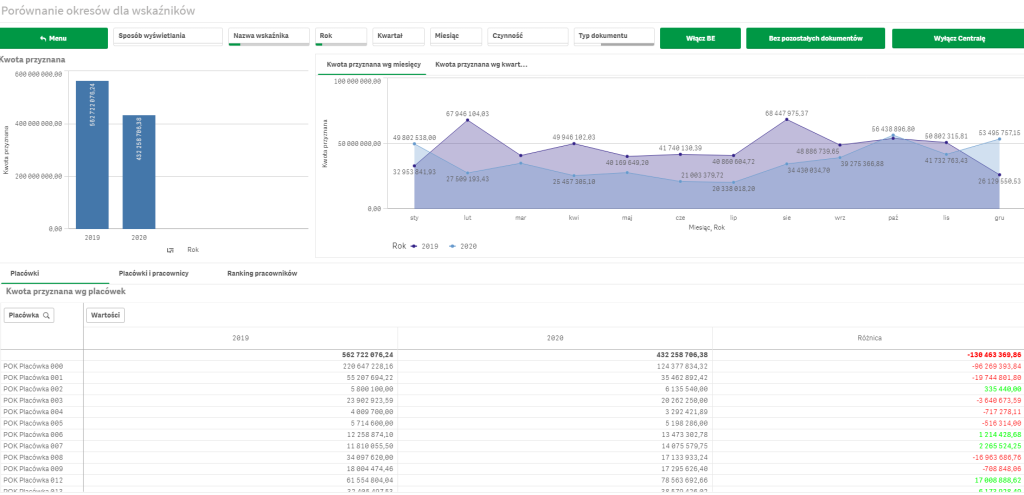Click the Bez pozostałych dokumentów button
Screen dimensions: 1024x495
(816, 39)
